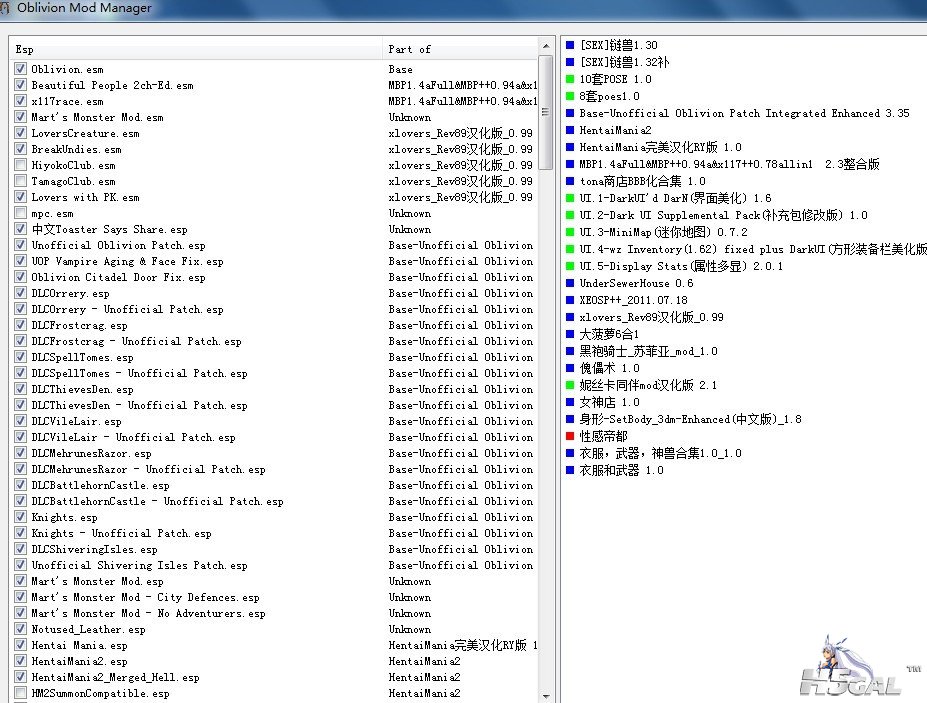Select BreakUndies.esm plugin row
Viewport: 927px width, 703px height.
coord(274,149)
